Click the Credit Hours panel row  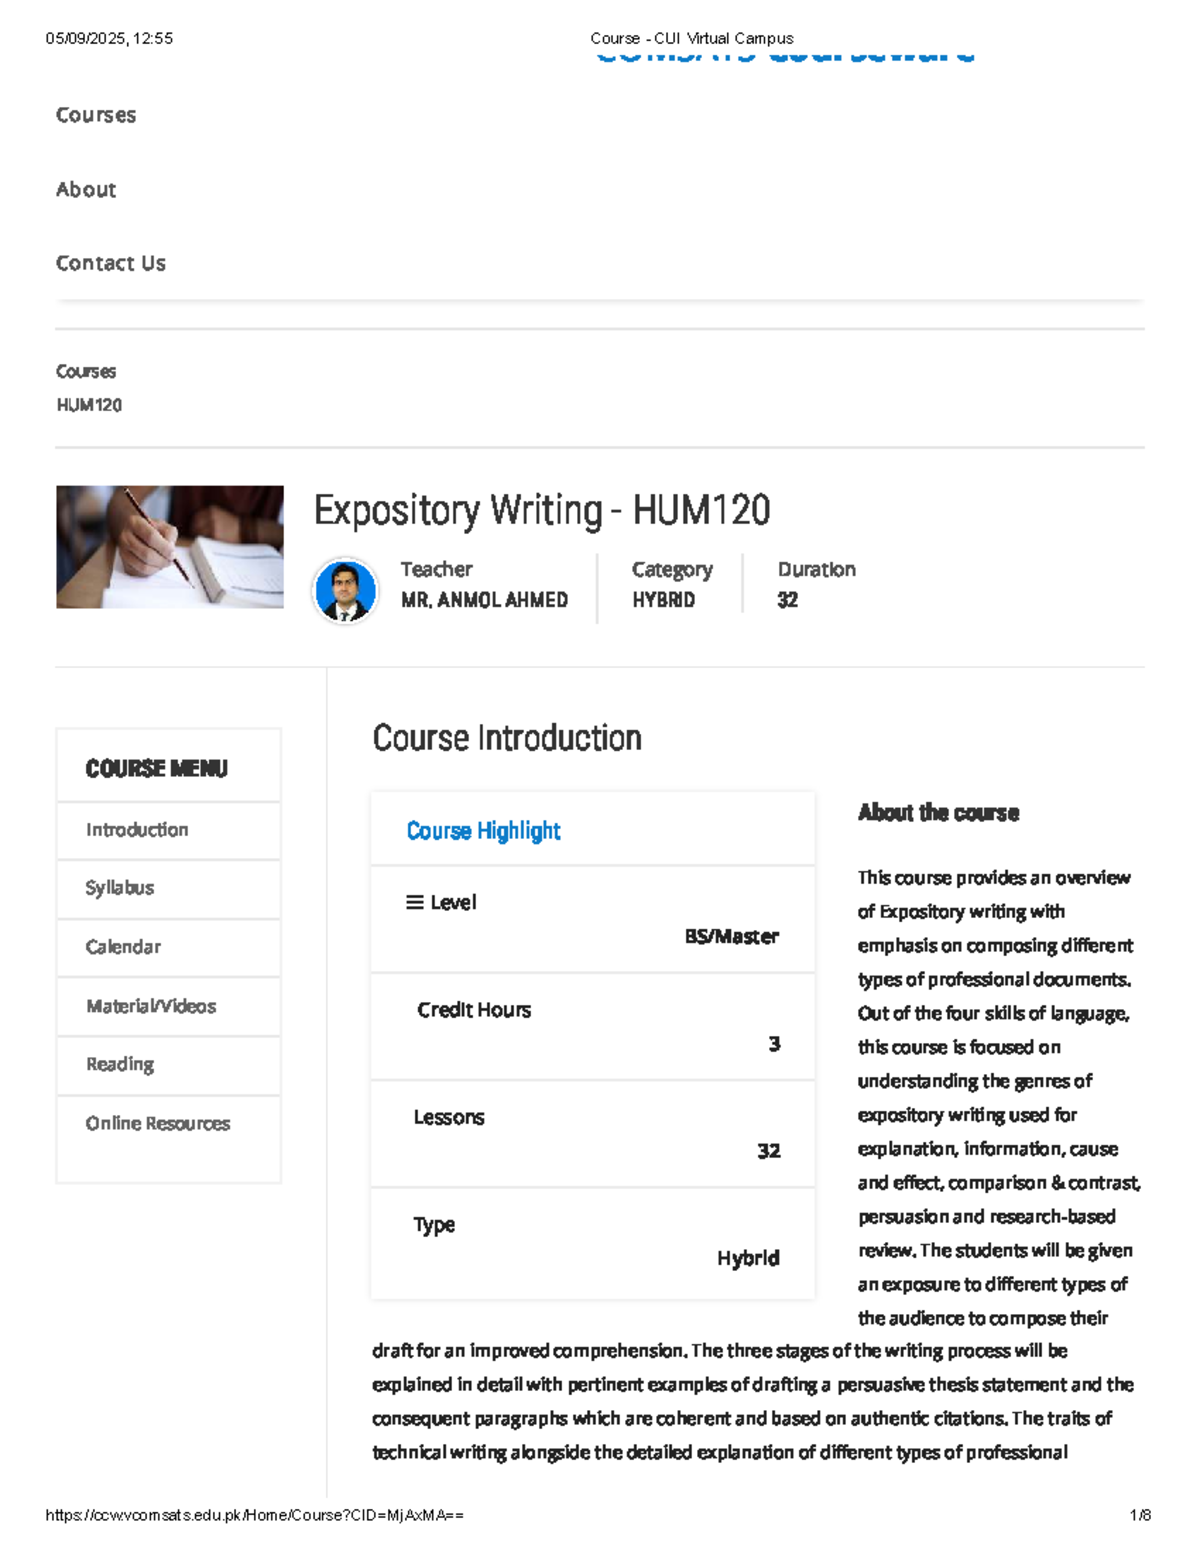tap(593, 1027)
